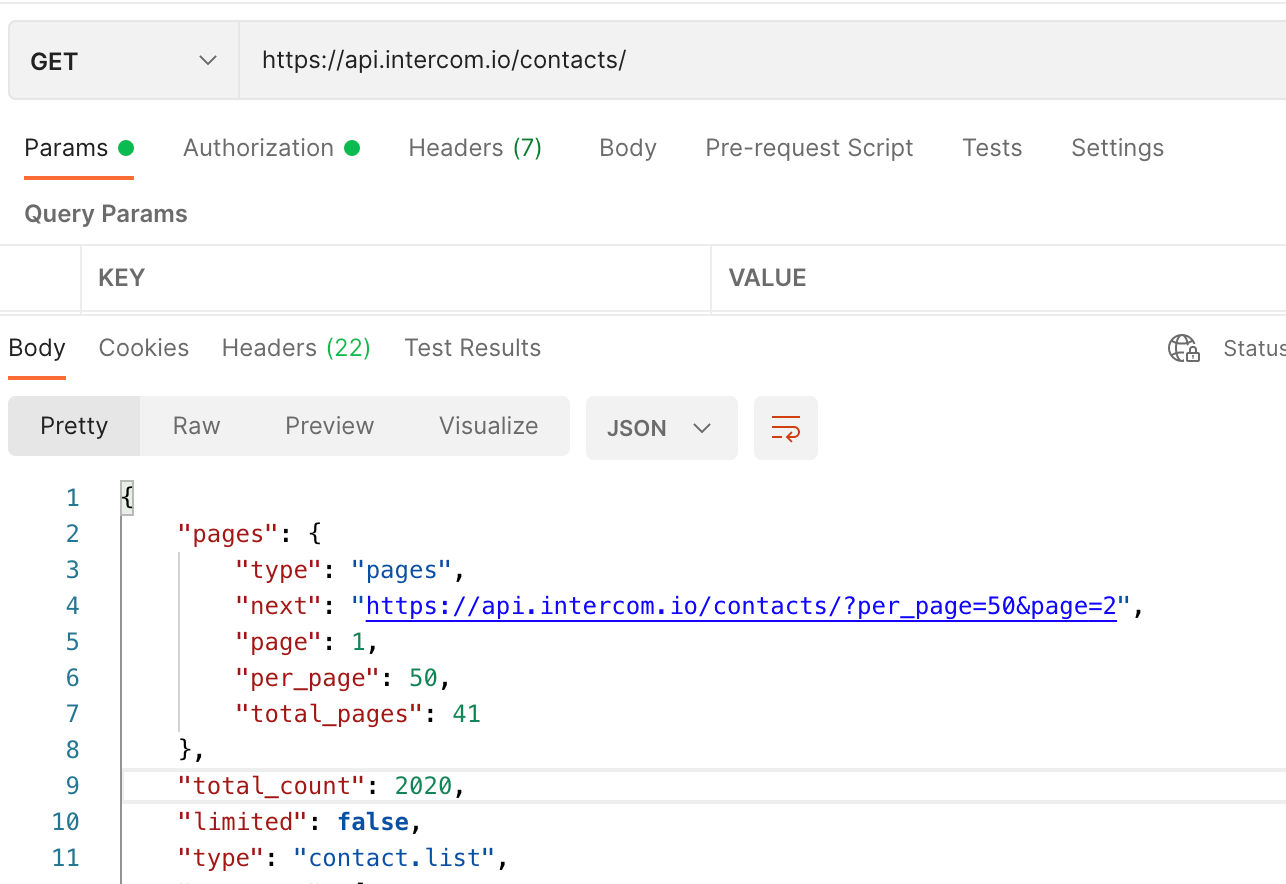
Task: Toggle line wrap icon
Action: point(786,428)
